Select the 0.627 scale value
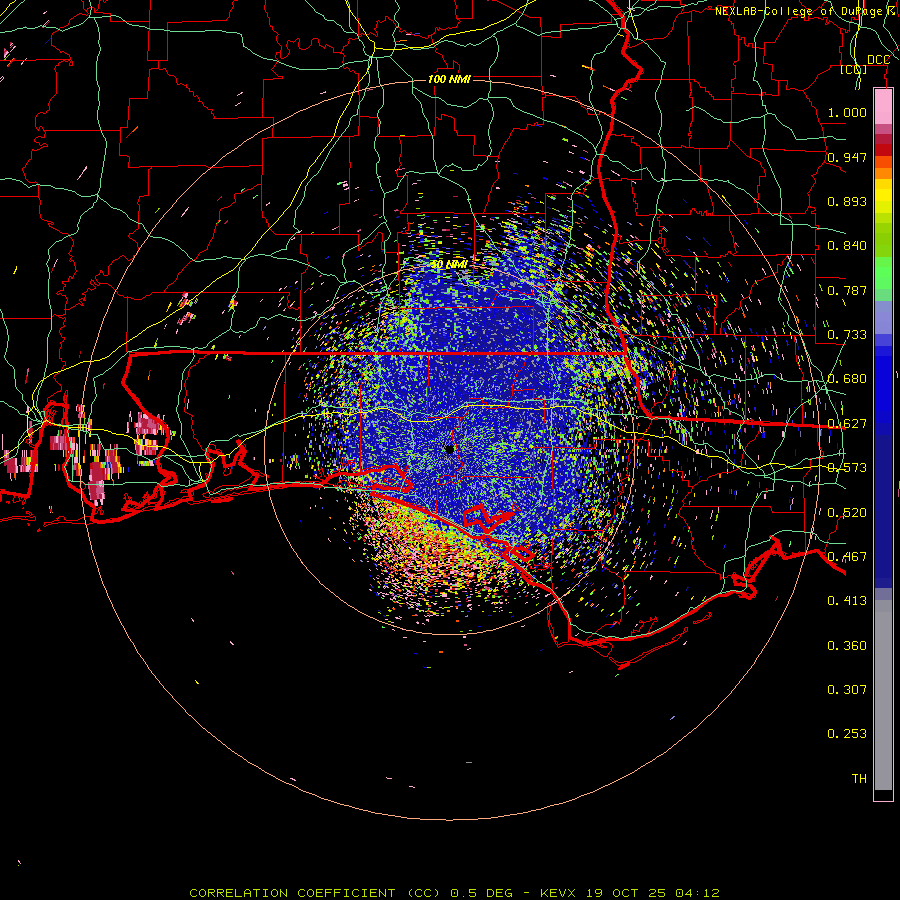Image resolution: width=900 pixels, height=900 pixels. (847, 424)
